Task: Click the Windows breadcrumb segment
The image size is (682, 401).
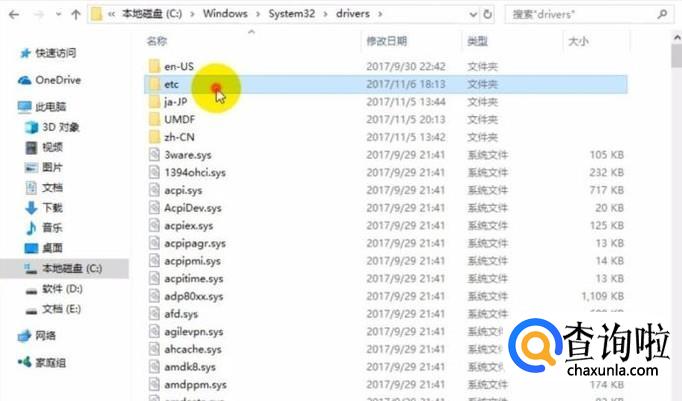Action: (x=225, y=14)
